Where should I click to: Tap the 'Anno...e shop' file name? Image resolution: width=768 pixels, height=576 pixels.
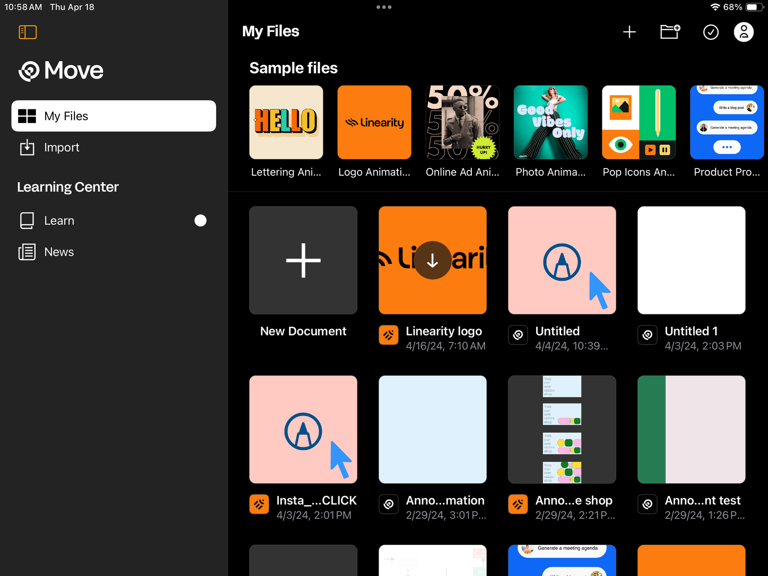pos(574,501)
